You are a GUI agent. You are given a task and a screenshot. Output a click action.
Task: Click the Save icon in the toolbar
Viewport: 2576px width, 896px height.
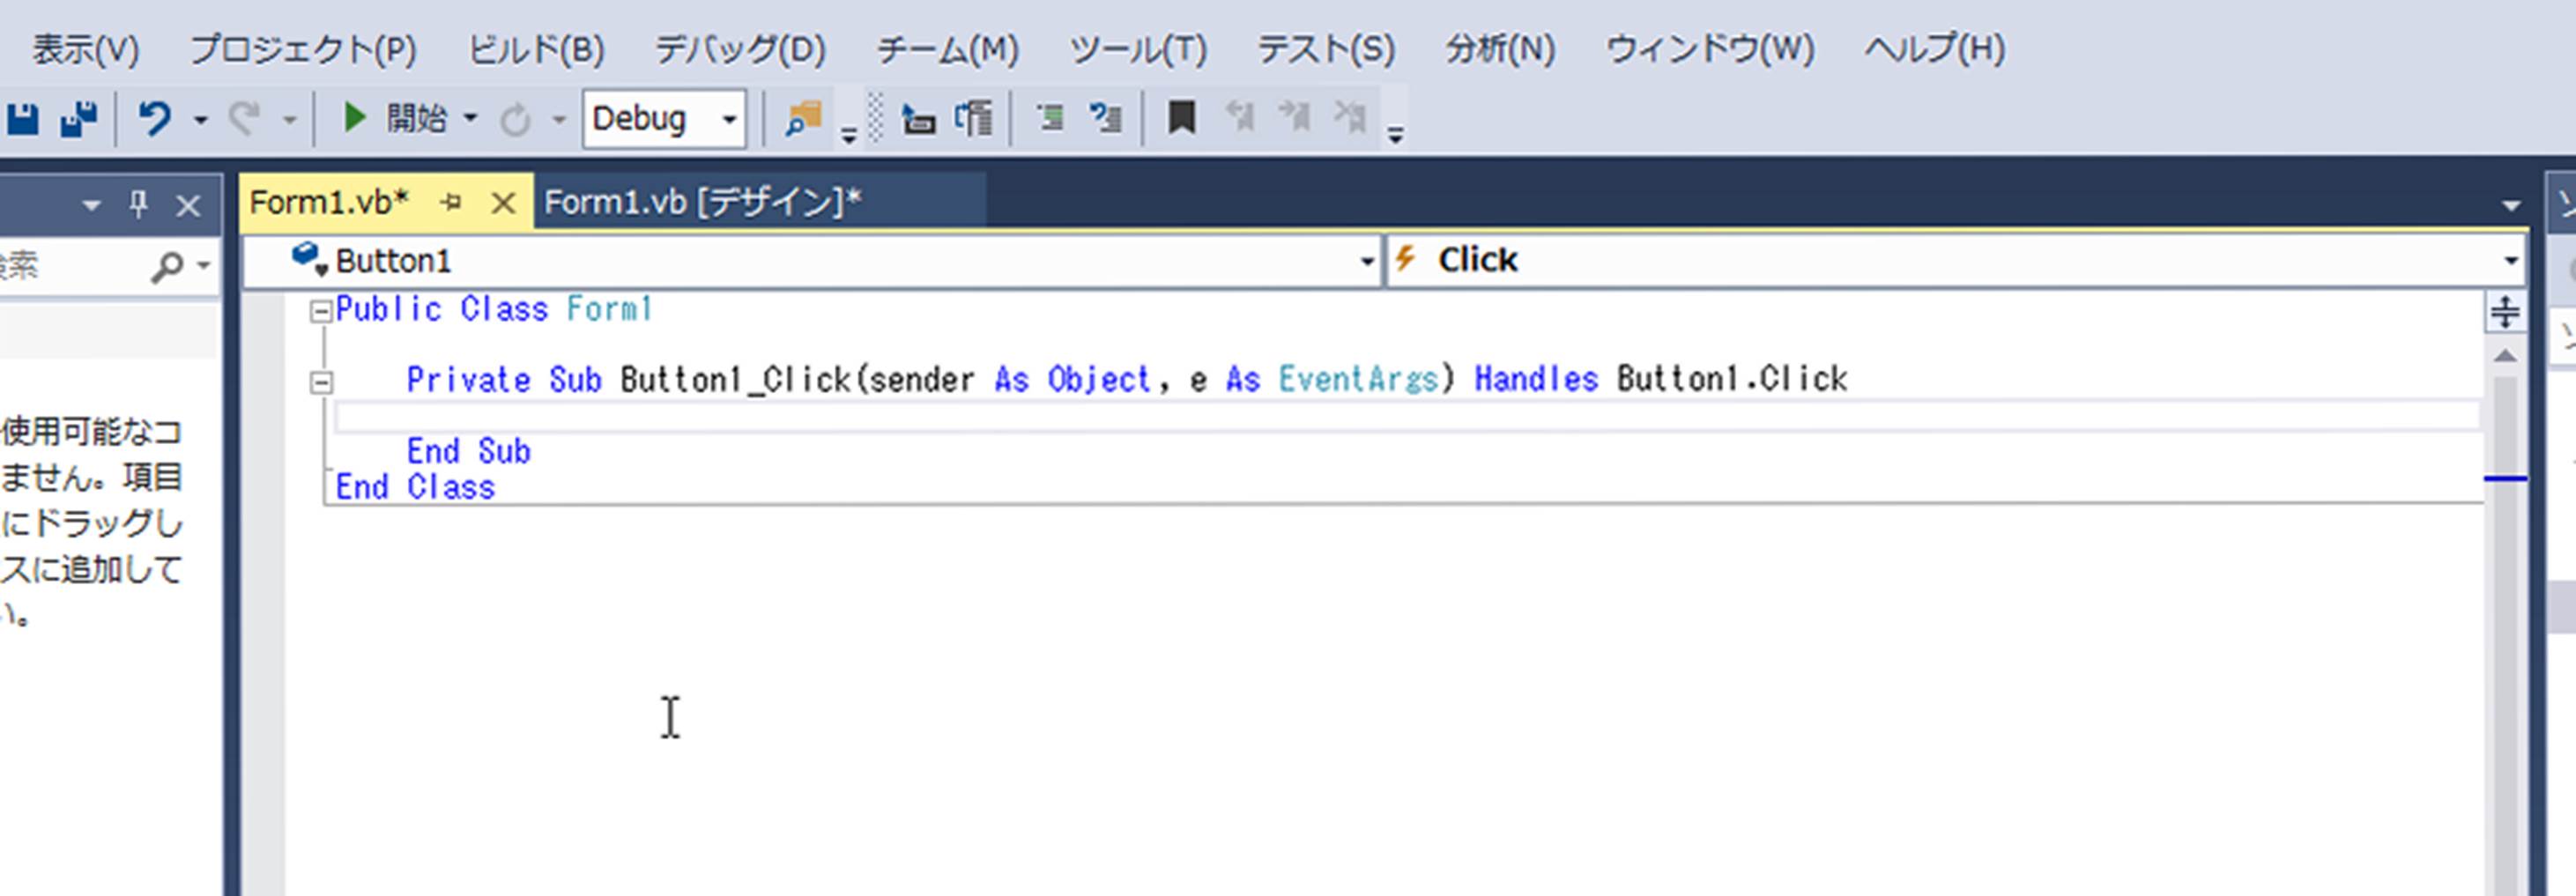coord(23,119)
